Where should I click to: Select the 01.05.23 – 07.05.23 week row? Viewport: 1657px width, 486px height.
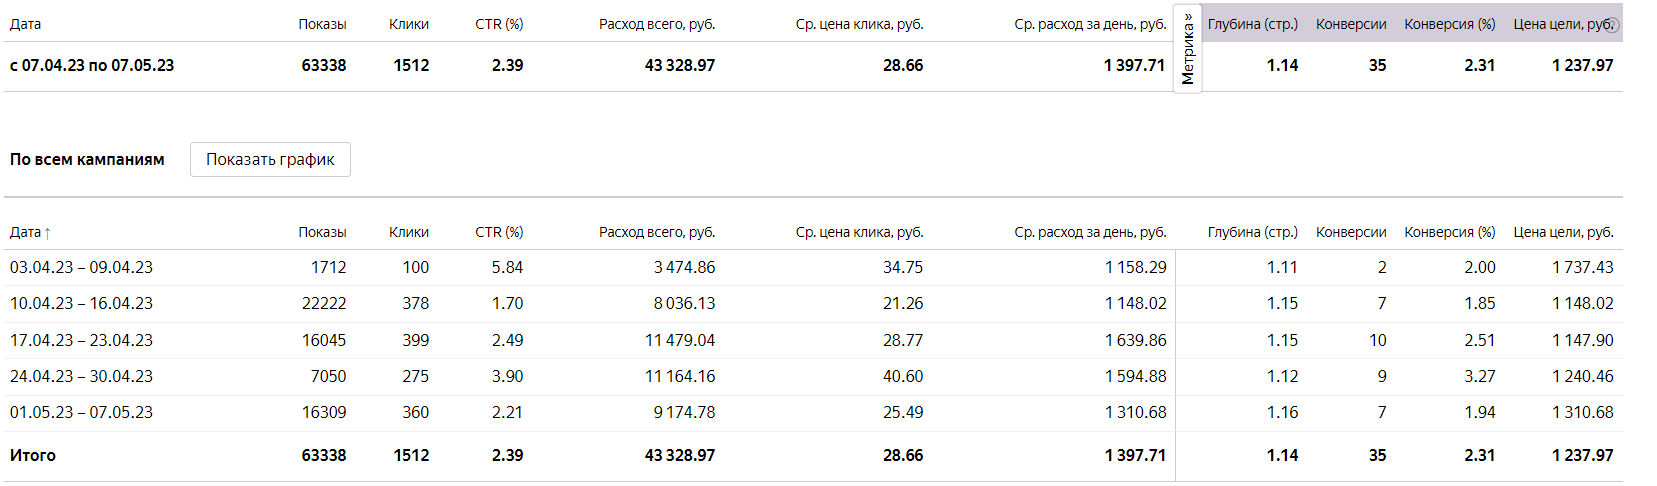point(81,412)
